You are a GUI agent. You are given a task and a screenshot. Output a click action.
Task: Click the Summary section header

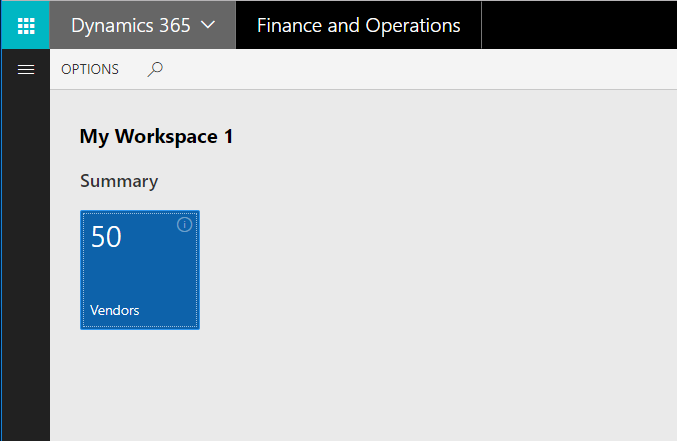[119, 181]
